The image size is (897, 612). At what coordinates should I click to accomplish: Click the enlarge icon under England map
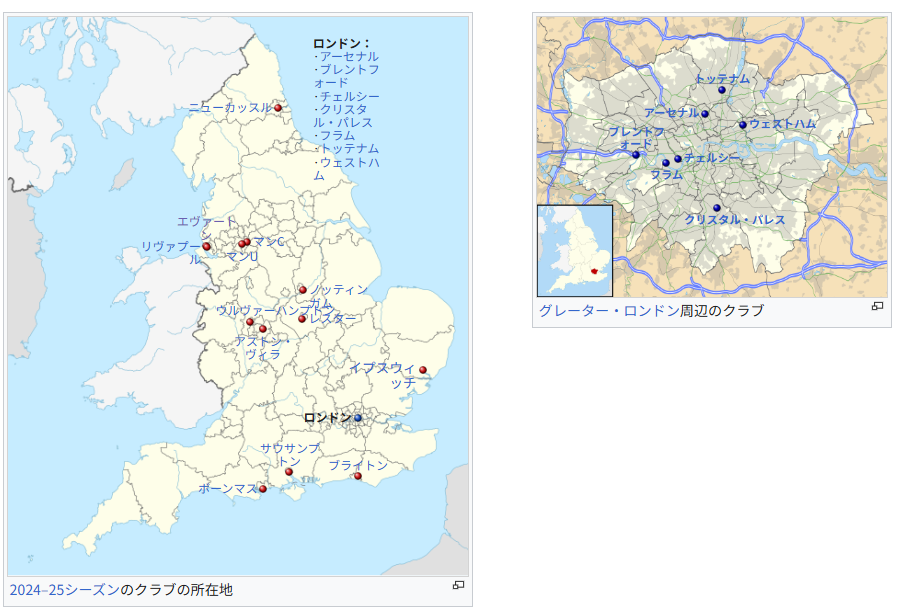458,585
